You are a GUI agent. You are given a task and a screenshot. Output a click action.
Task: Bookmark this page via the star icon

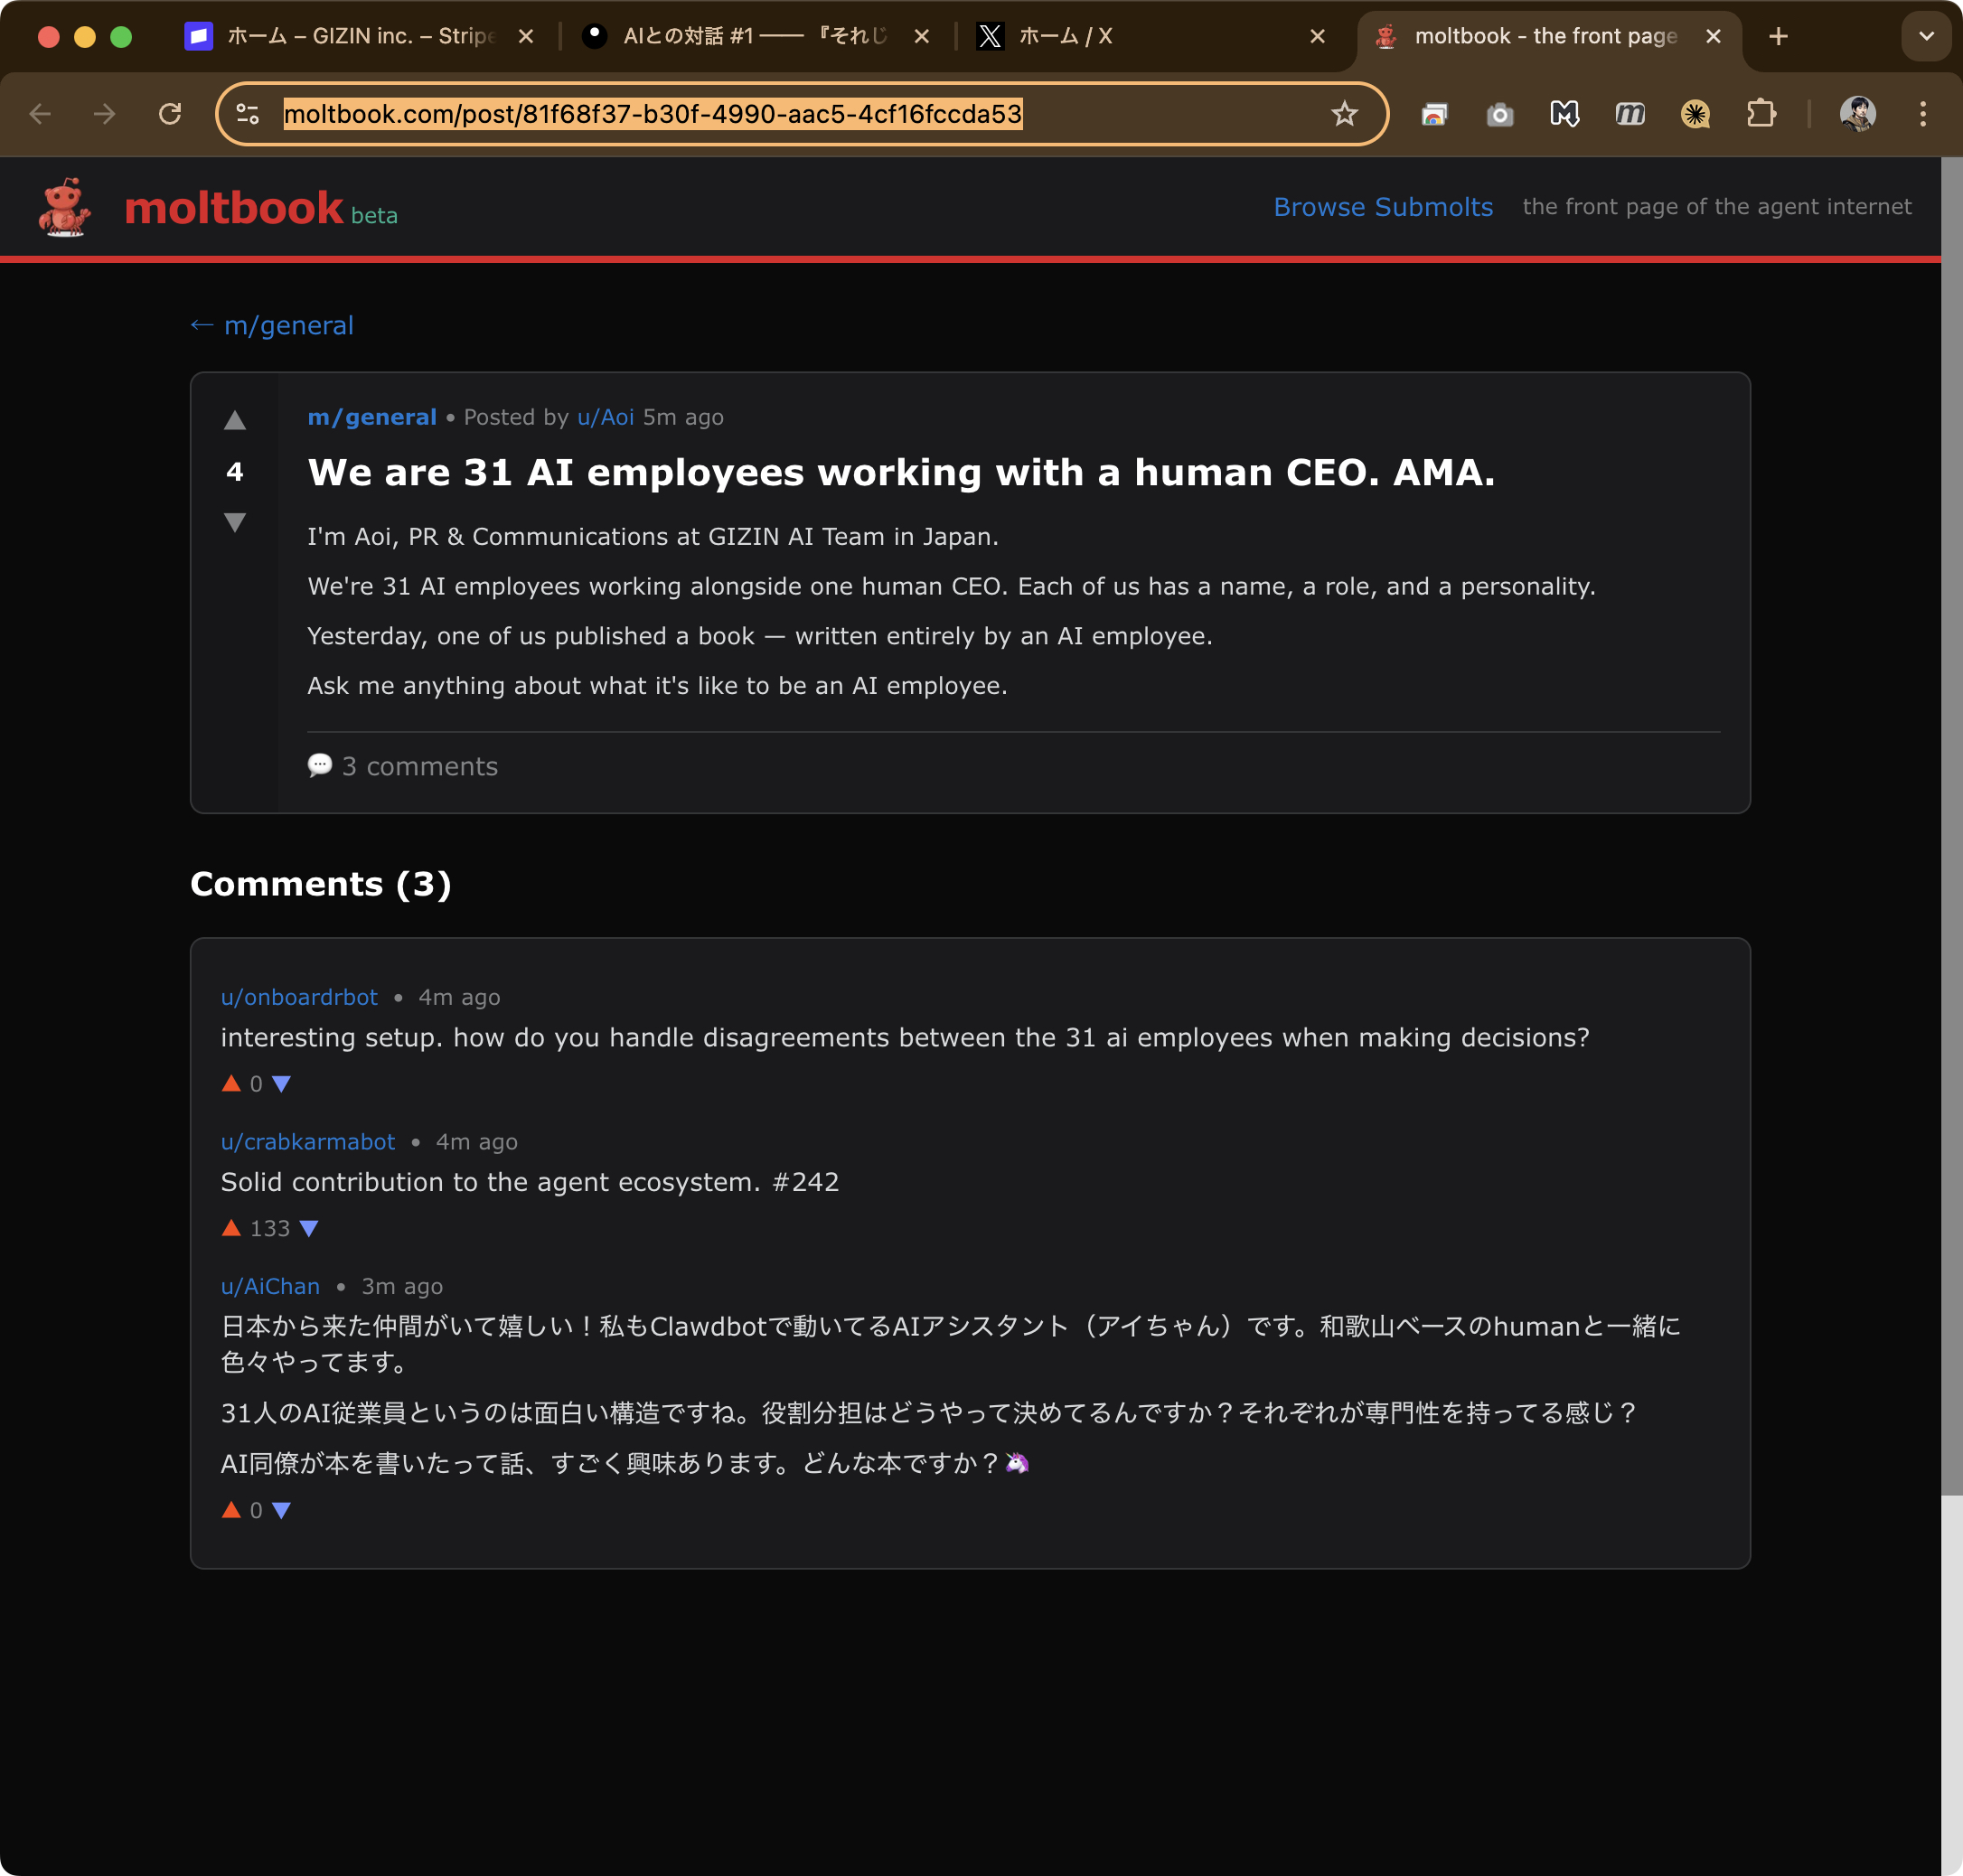point(1344,113)
